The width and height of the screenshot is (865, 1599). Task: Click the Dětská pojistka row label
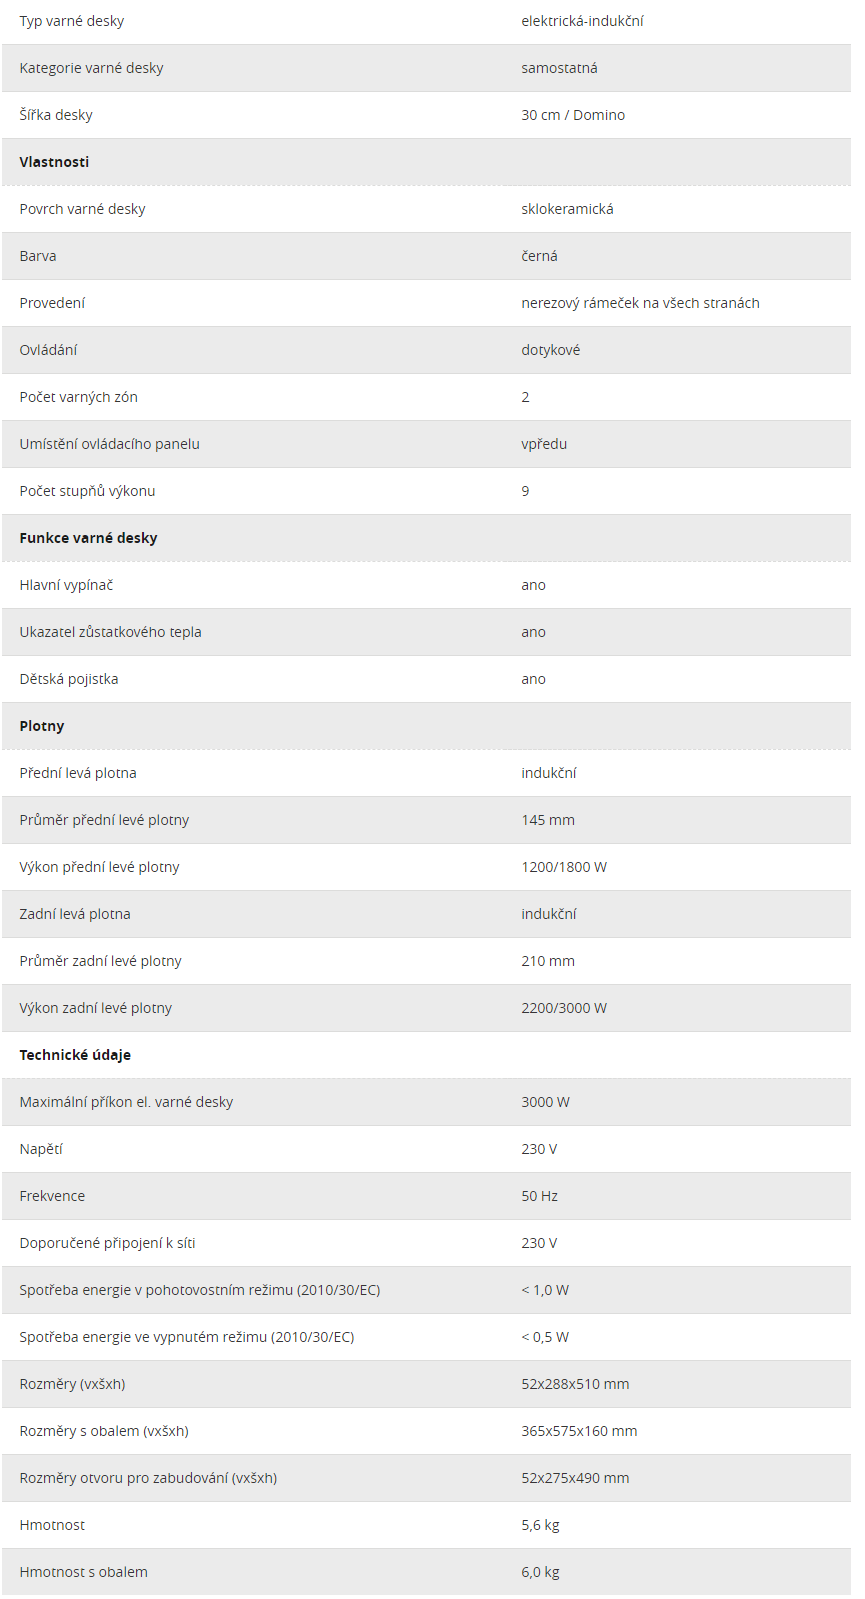click(69, 679)
